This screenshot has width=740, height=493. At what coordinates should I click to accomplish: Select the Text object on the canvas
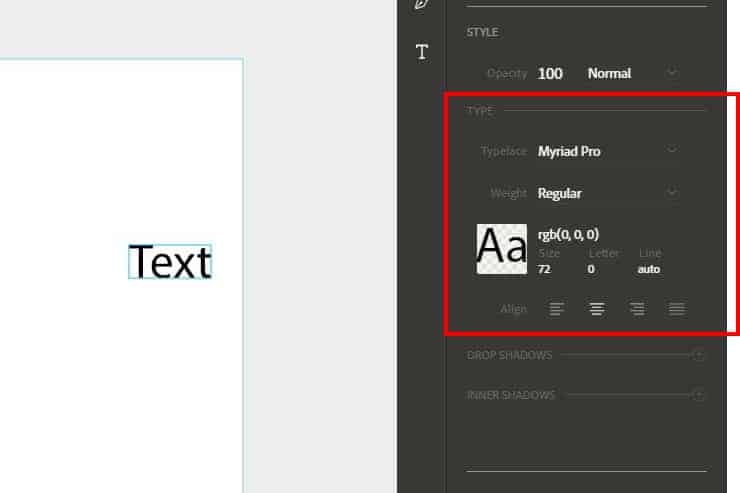pyautogui.click(x=170, y=261)
